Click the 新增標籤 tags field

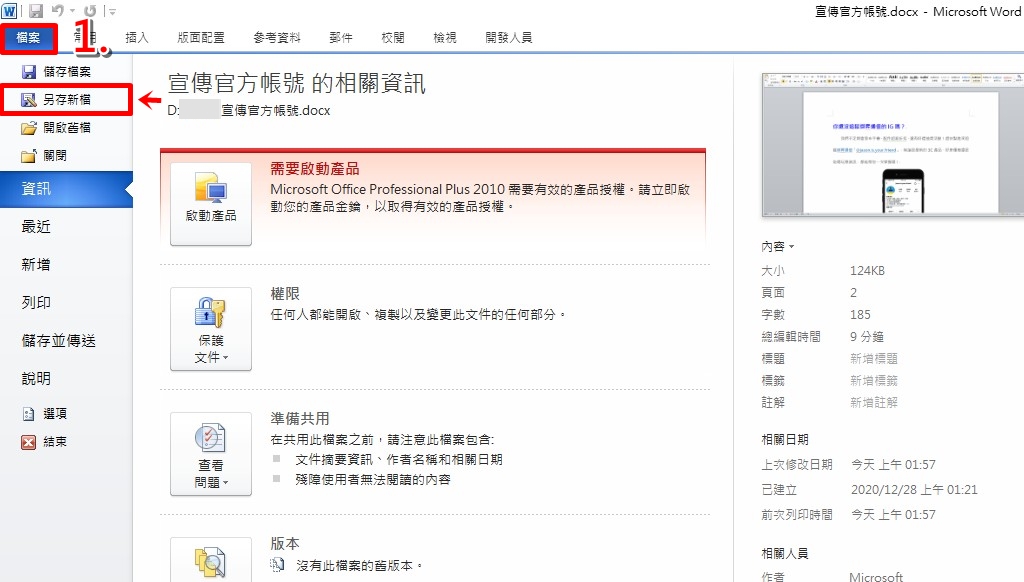pos(874,380)
